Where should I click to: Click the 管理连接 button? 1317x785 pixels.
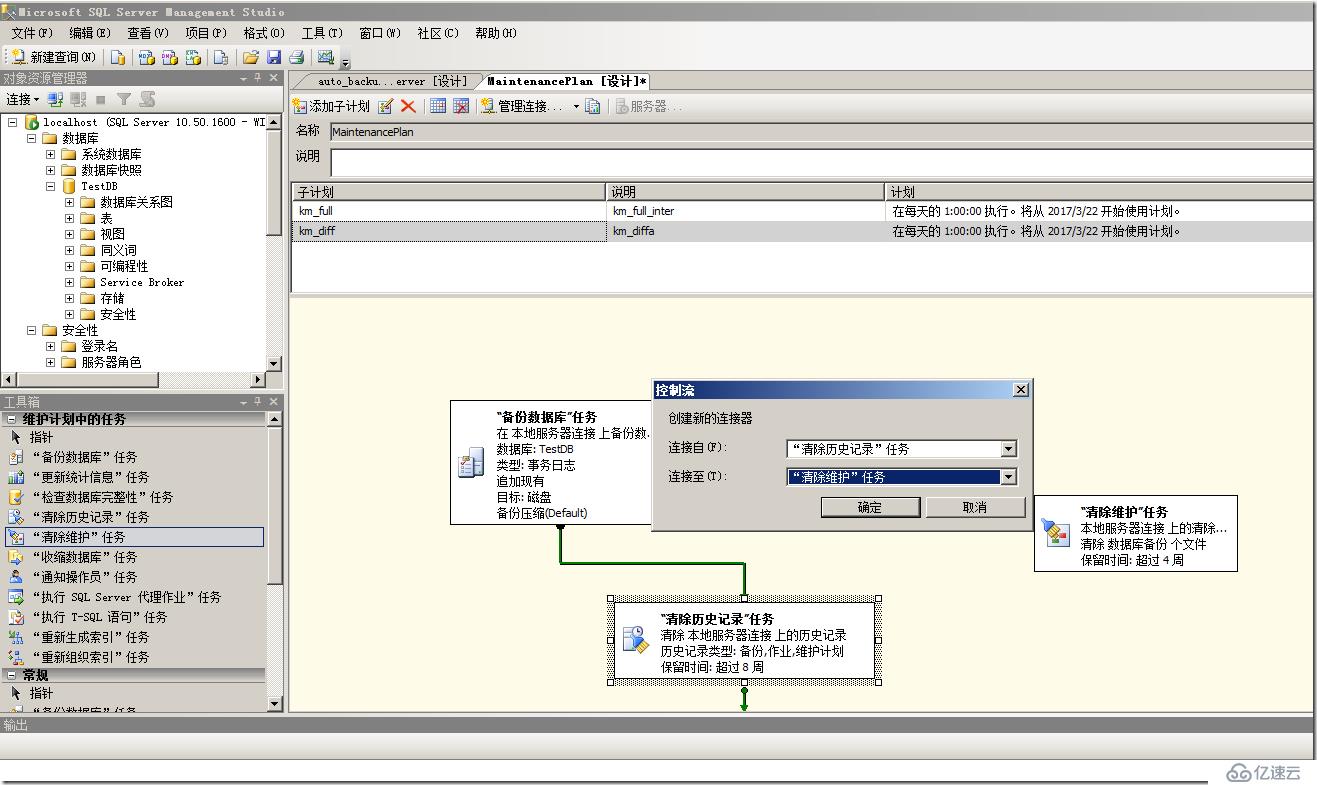(x=523, y=106)
